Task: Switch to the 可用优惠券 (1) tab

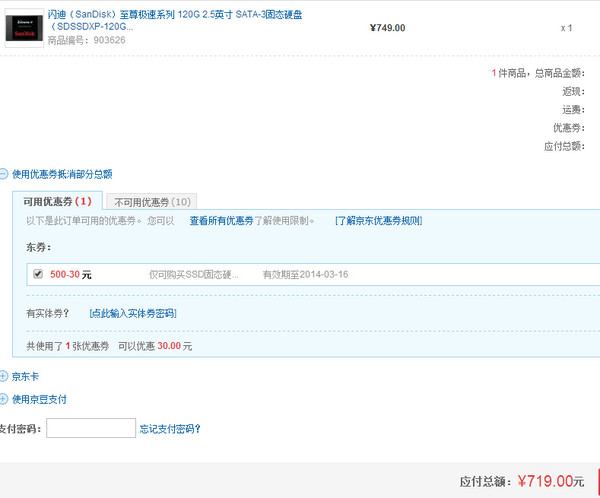Action: pos(57,201)
